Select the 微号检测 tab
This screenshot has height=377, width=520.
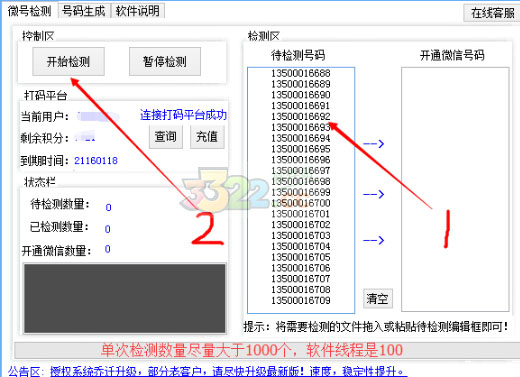point(30,11)
